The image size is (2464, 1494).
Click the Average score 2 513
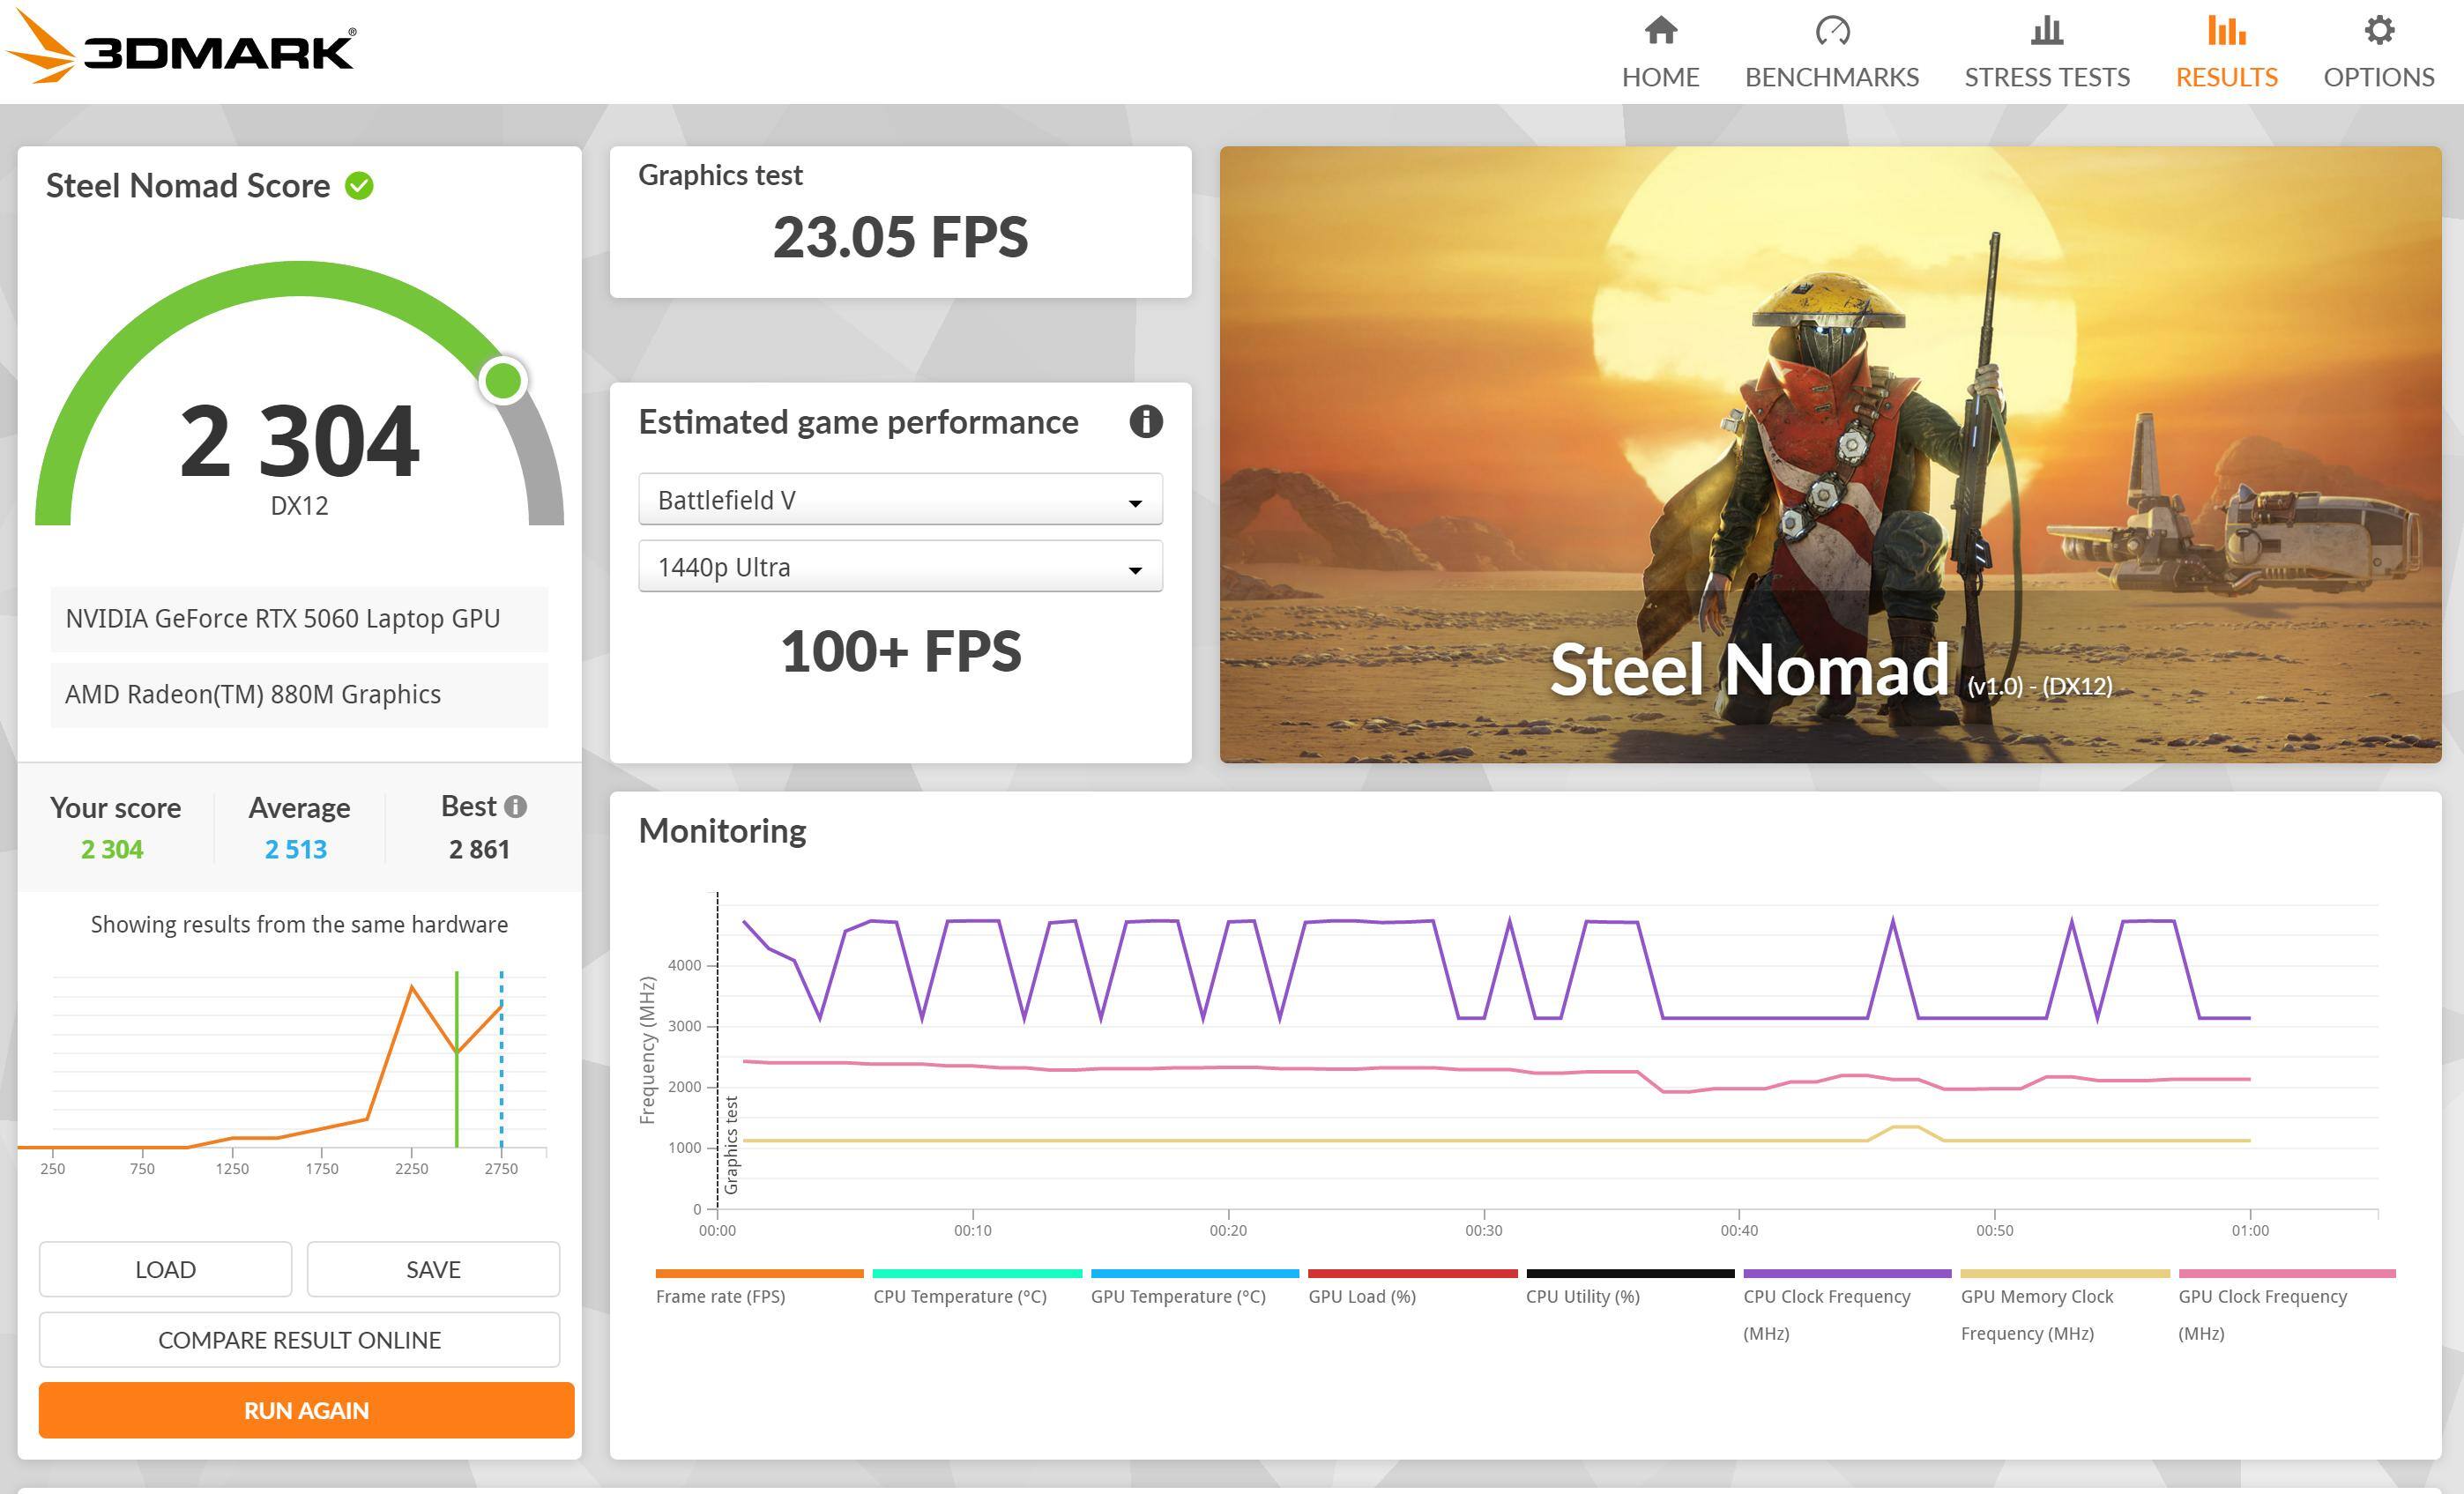pyautogui.click(x=296, y=849)
